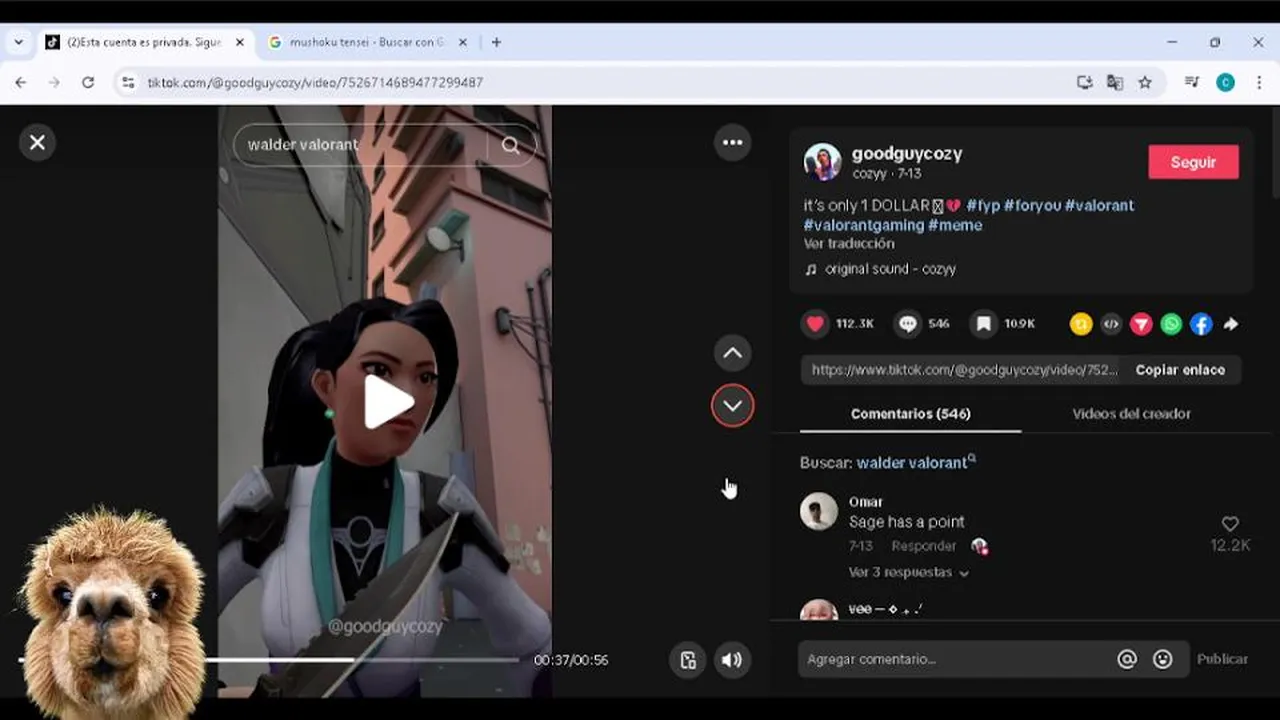Switch to mushoku tensei Google tab
Image resolution: width=1280 pixels, height=720 pixels.
[x=366, y=43]
